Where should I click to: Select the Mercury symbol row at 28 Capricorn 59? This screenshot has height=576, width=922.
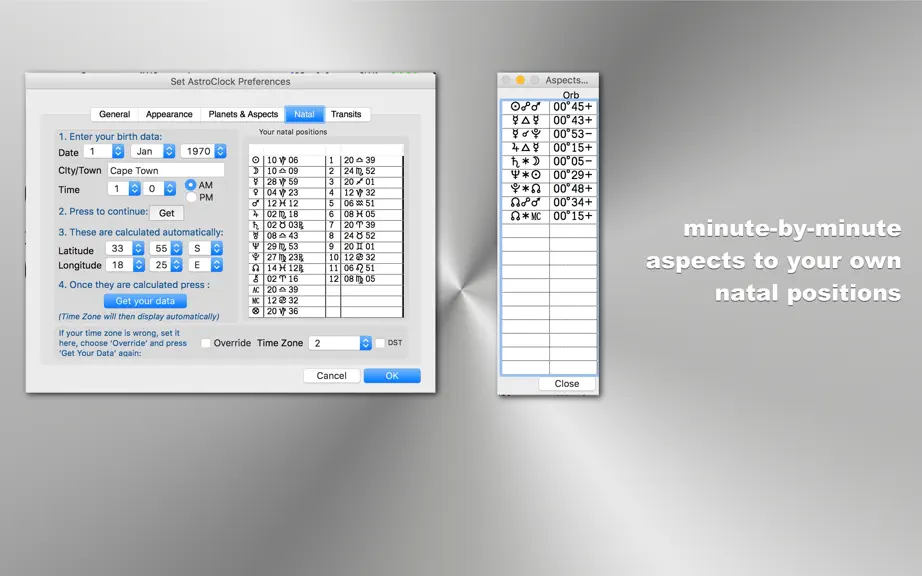click(x=287, y=182)
